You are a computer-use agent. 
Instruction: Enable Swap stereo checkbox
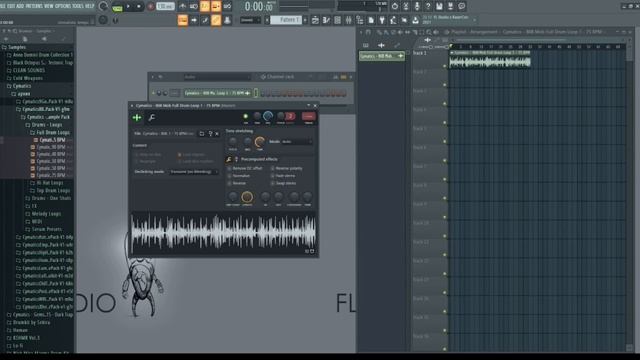point(273,183)
